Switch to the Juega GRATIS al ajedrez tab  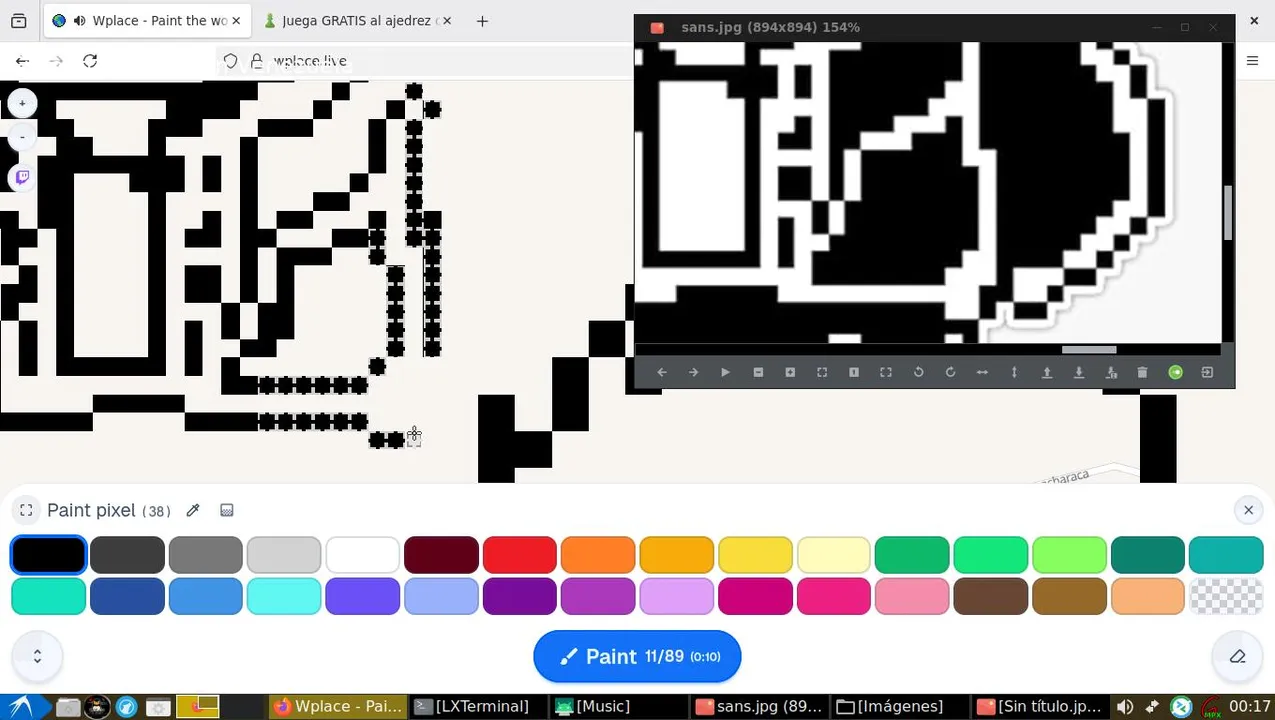pos(357,20)
